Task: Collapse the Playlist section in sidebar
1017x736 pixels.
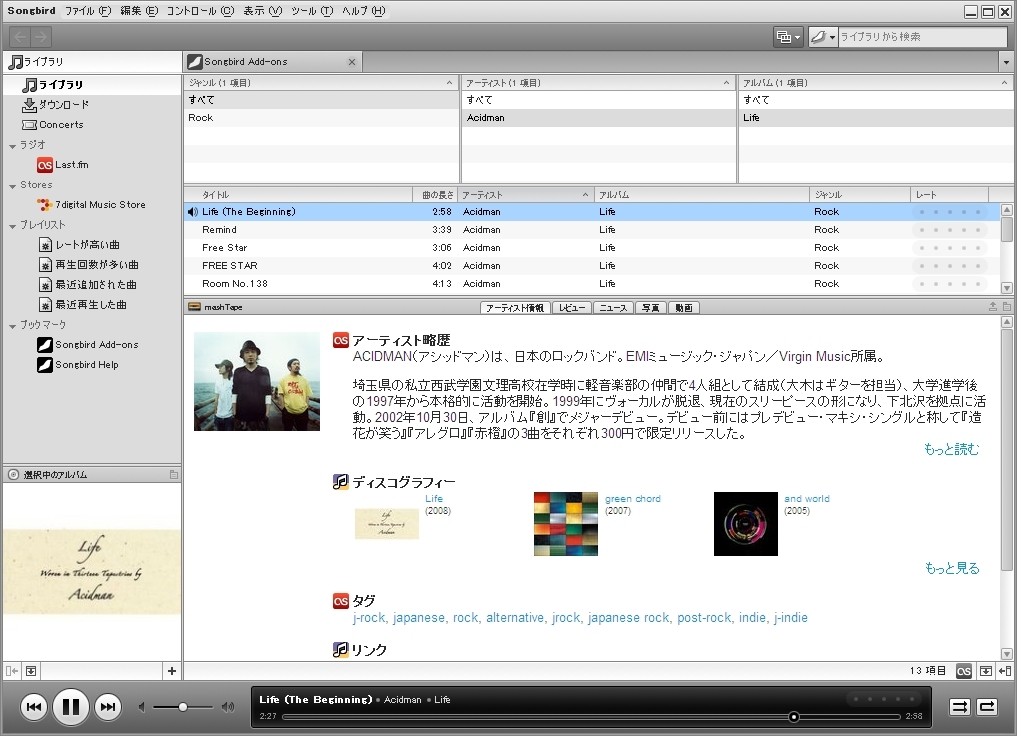Action: click(x=11, y=225)
